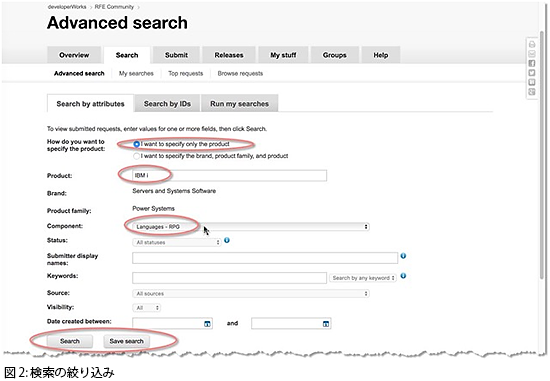Click the Keywords text field
The width and height of the screenshot is (550, 381).
229,278
